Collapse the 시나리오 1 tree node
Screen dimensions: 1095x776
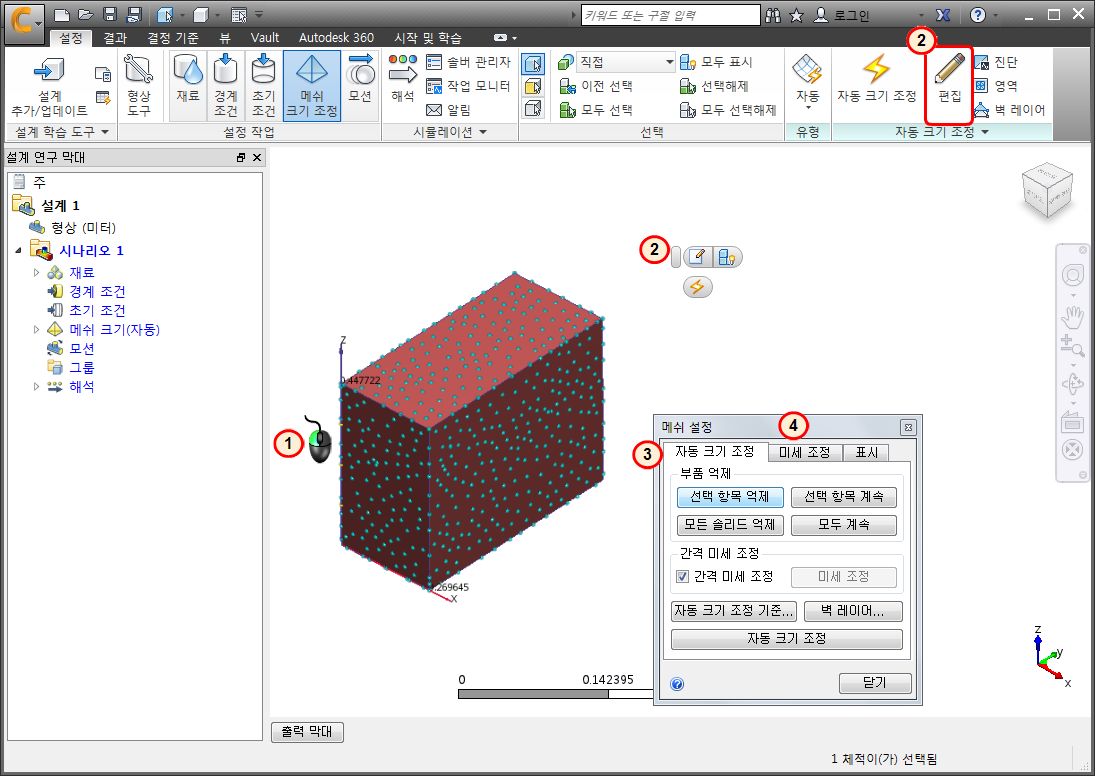[x=19, y=250]
